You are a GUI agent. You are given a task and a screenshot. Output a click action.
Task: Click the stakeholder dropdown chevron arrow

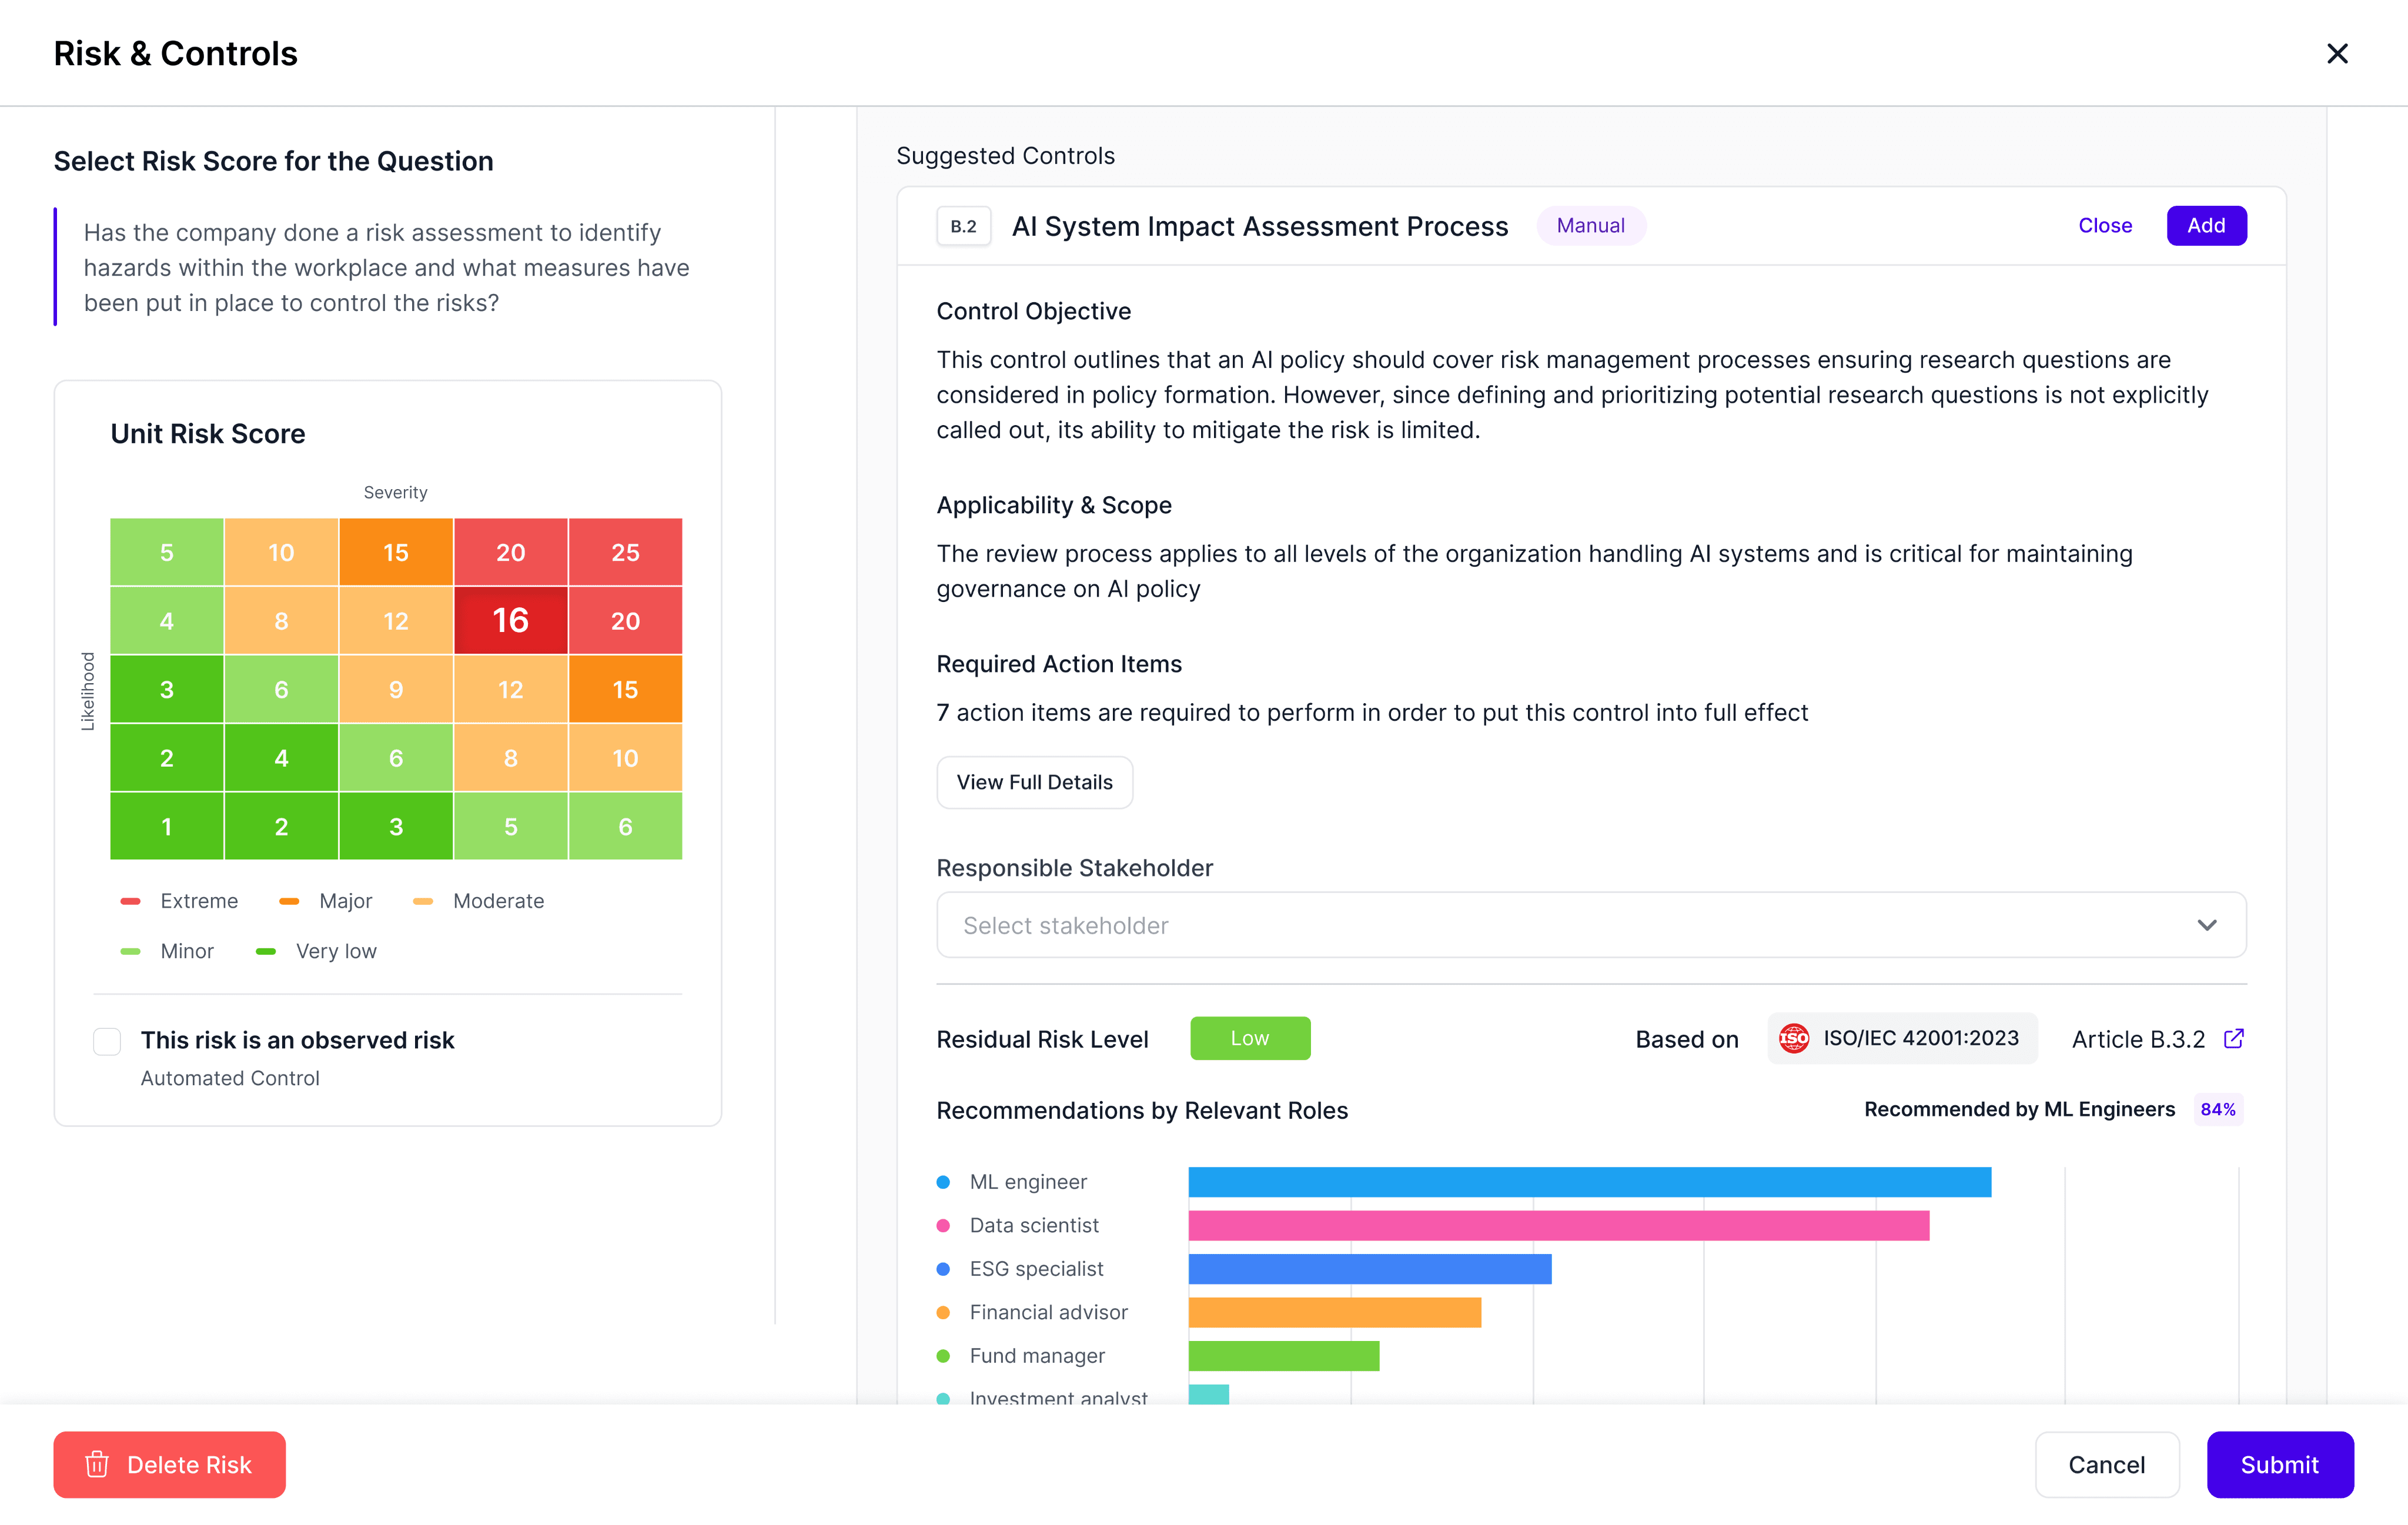pyautogui.click(x=2206, y=925)
